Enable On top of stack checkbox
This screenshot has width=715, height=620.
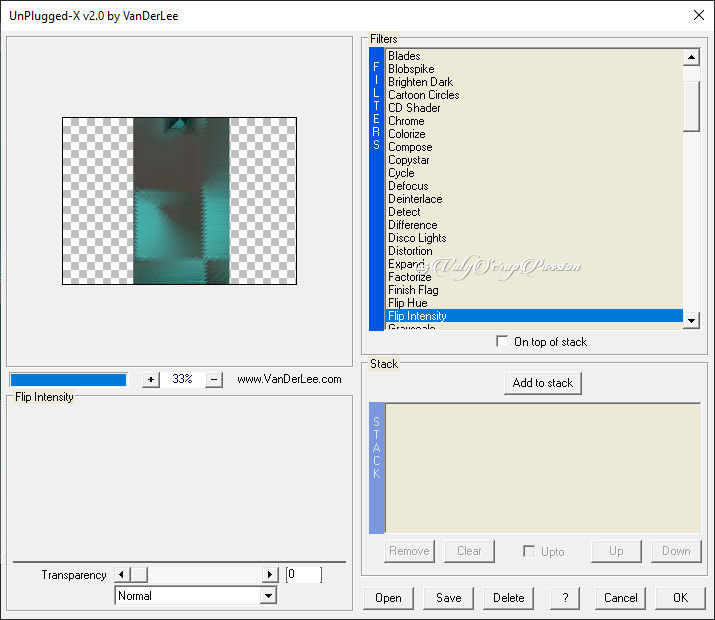point(502,341)
